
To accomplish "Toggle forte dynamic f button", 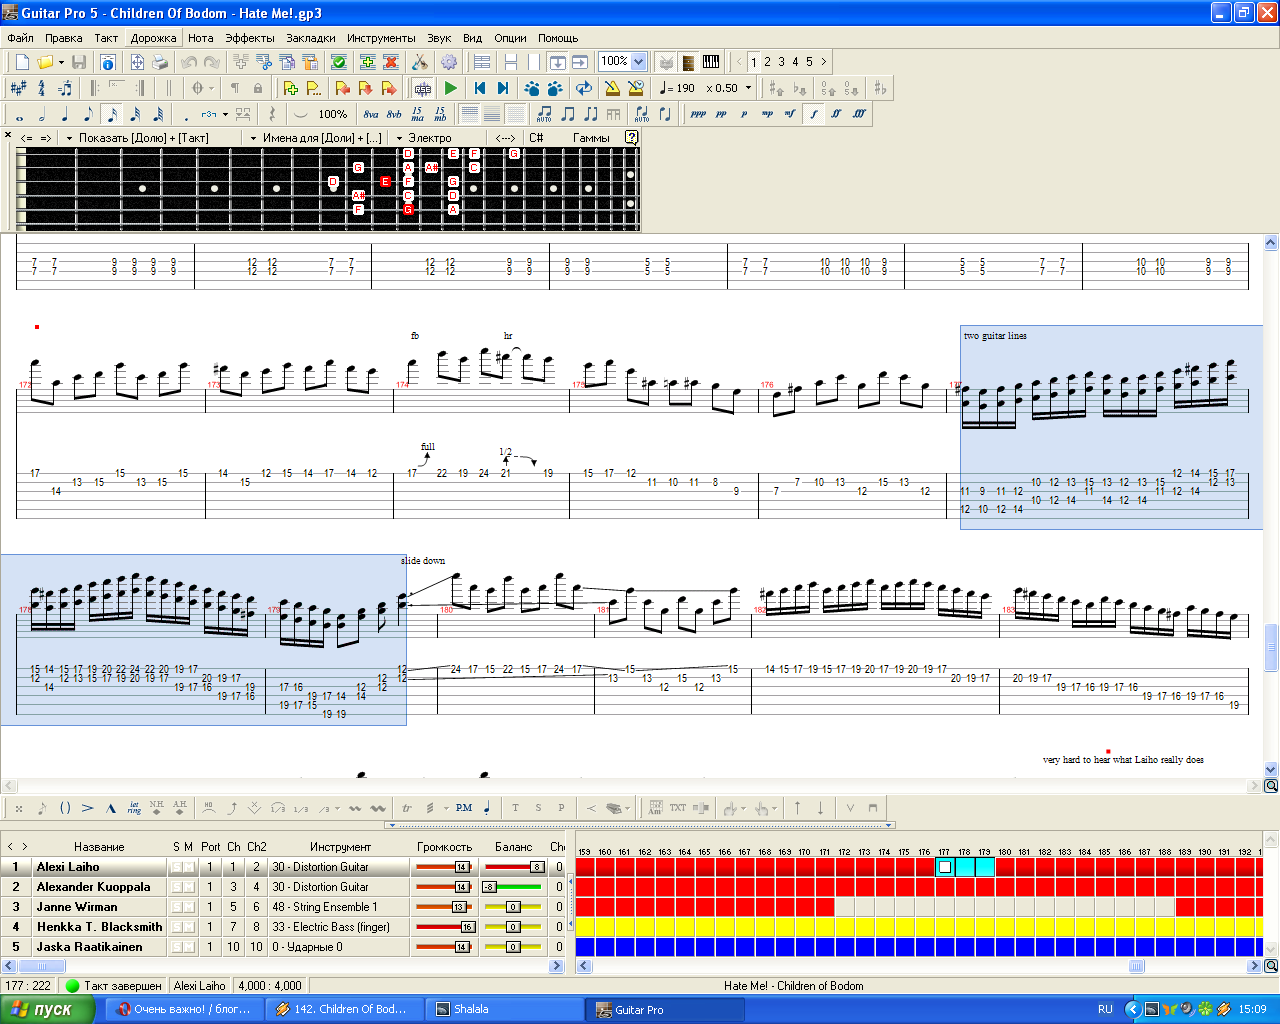I will point(813,114).
